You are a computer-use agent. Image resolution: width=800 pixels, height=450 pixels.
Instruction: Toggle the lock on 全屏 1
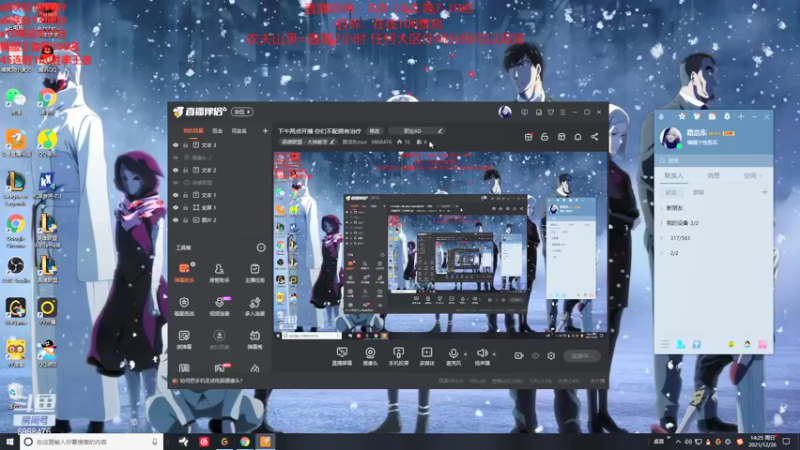point(186,208)
